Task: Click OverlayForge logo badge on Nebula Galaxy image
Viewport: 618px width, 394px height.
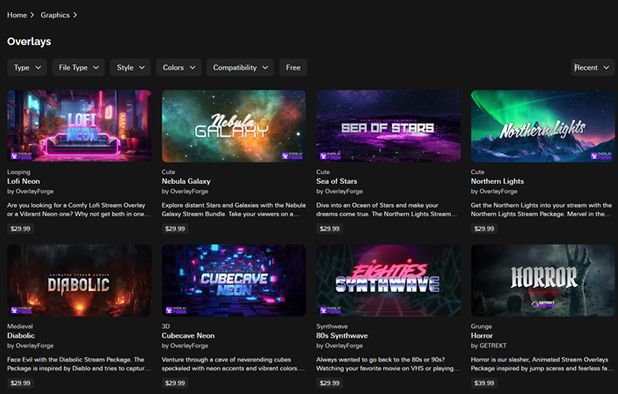Action: [292, 156]
